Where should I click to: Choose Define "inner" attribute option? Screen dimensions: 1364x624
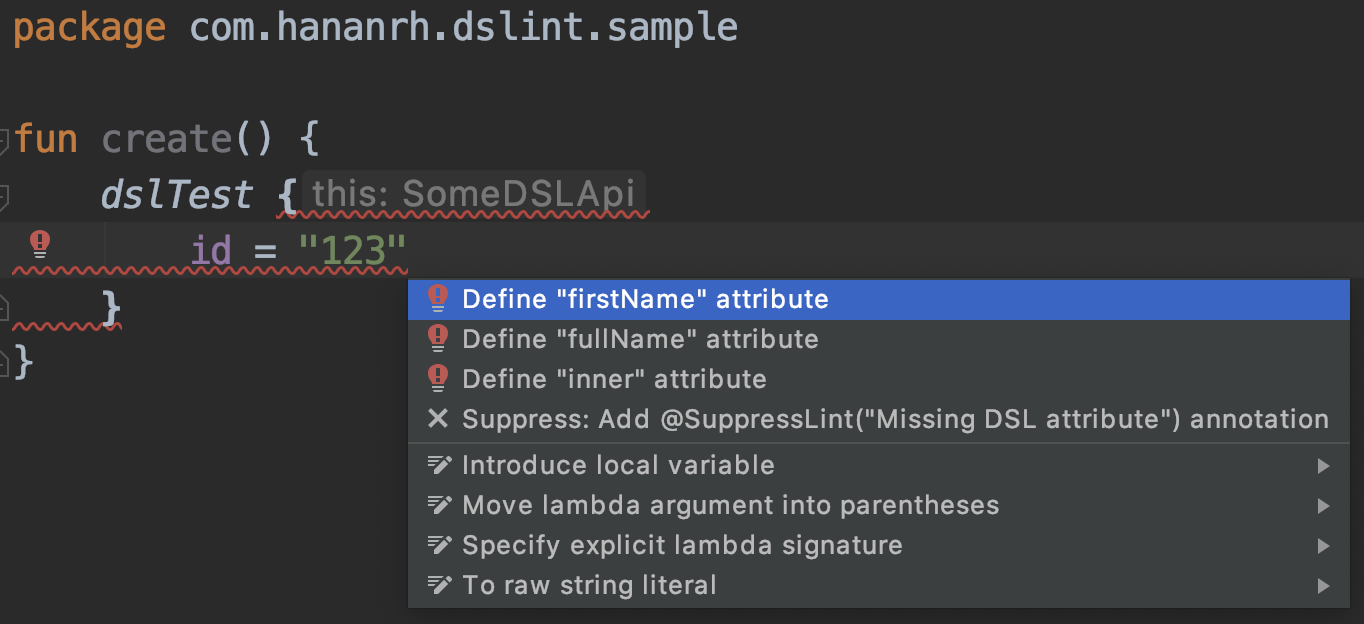879,379
